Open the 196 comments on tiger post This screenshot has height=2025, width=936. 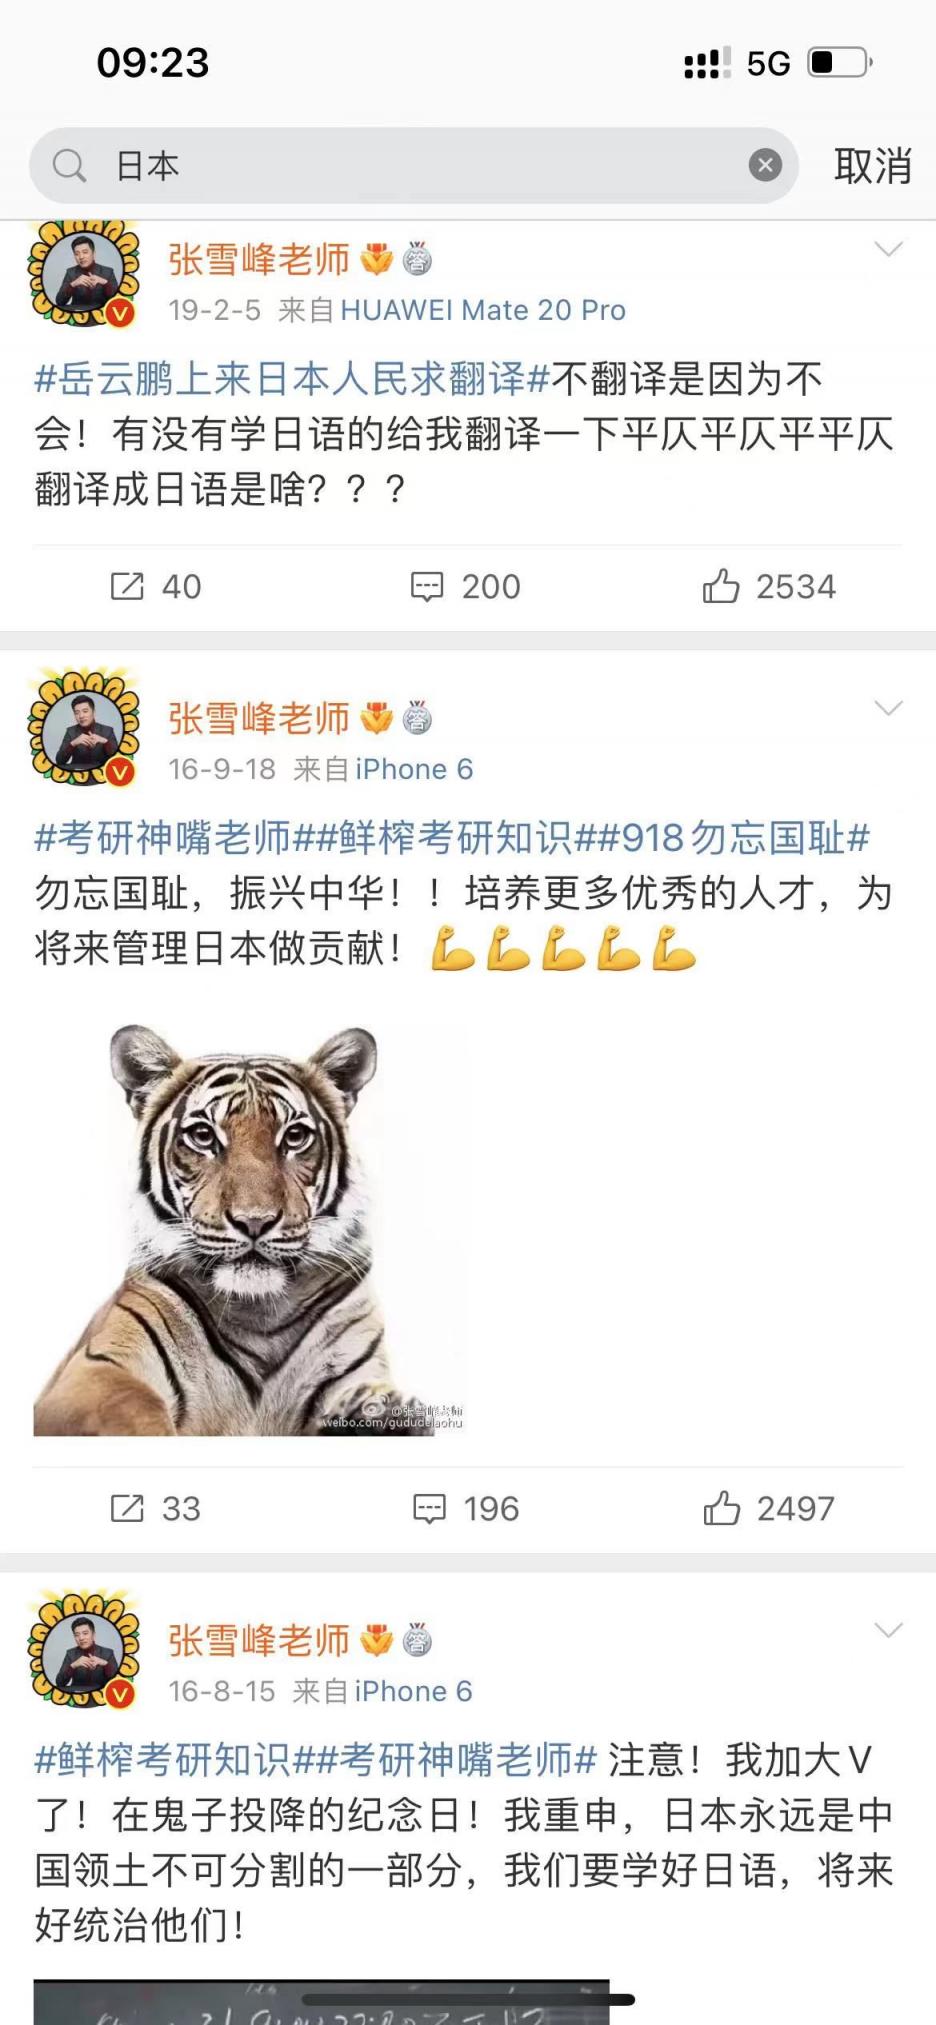(x=466, y=1508)
